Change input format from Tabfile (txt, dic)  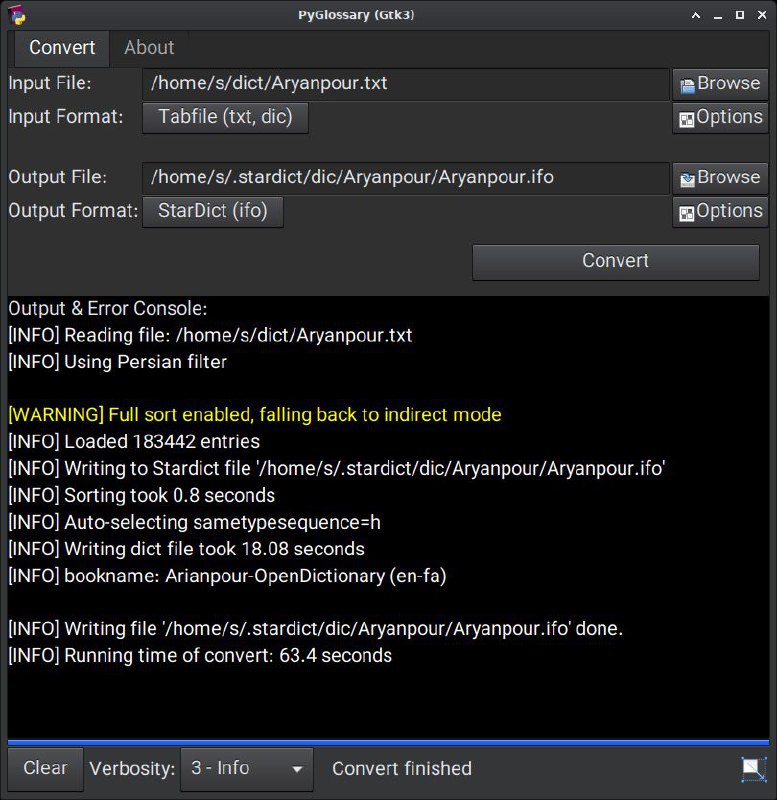[x=225, y=118]
